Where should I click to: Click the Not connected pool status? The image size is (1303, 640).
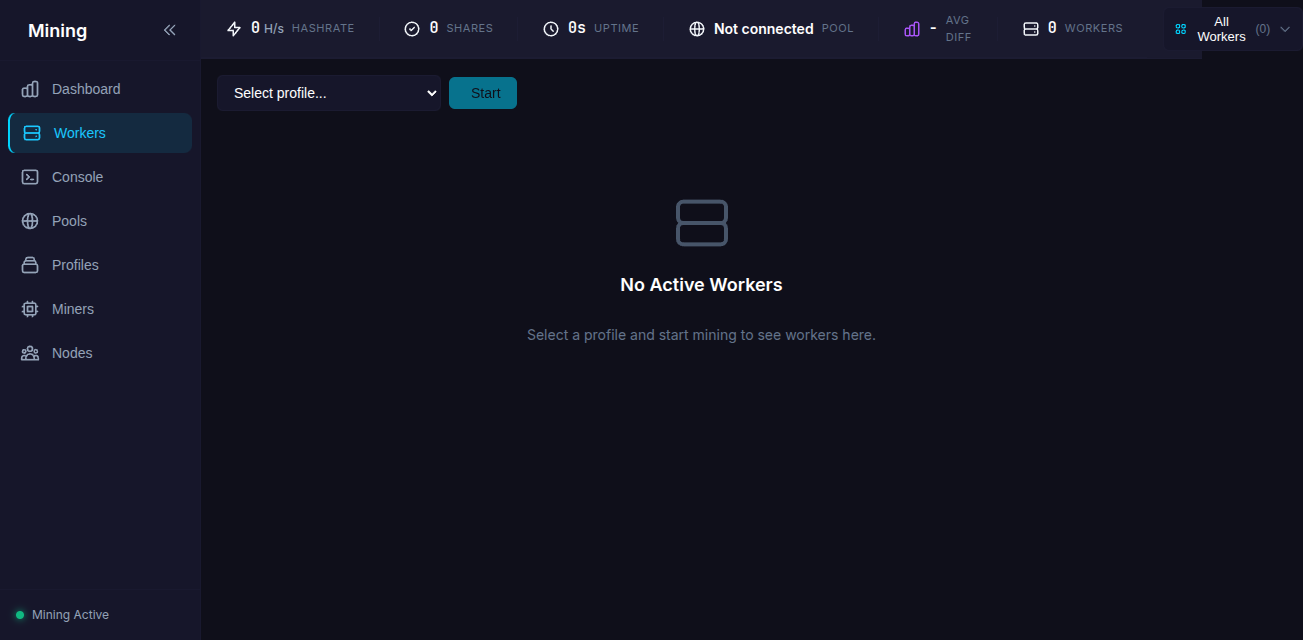763,29
